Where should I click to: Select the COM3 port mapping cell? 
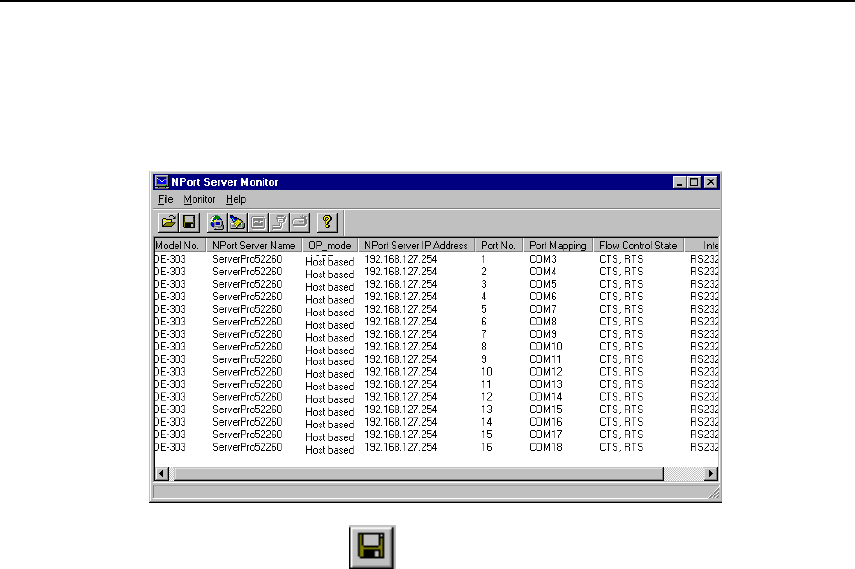[x=543, y=259]
